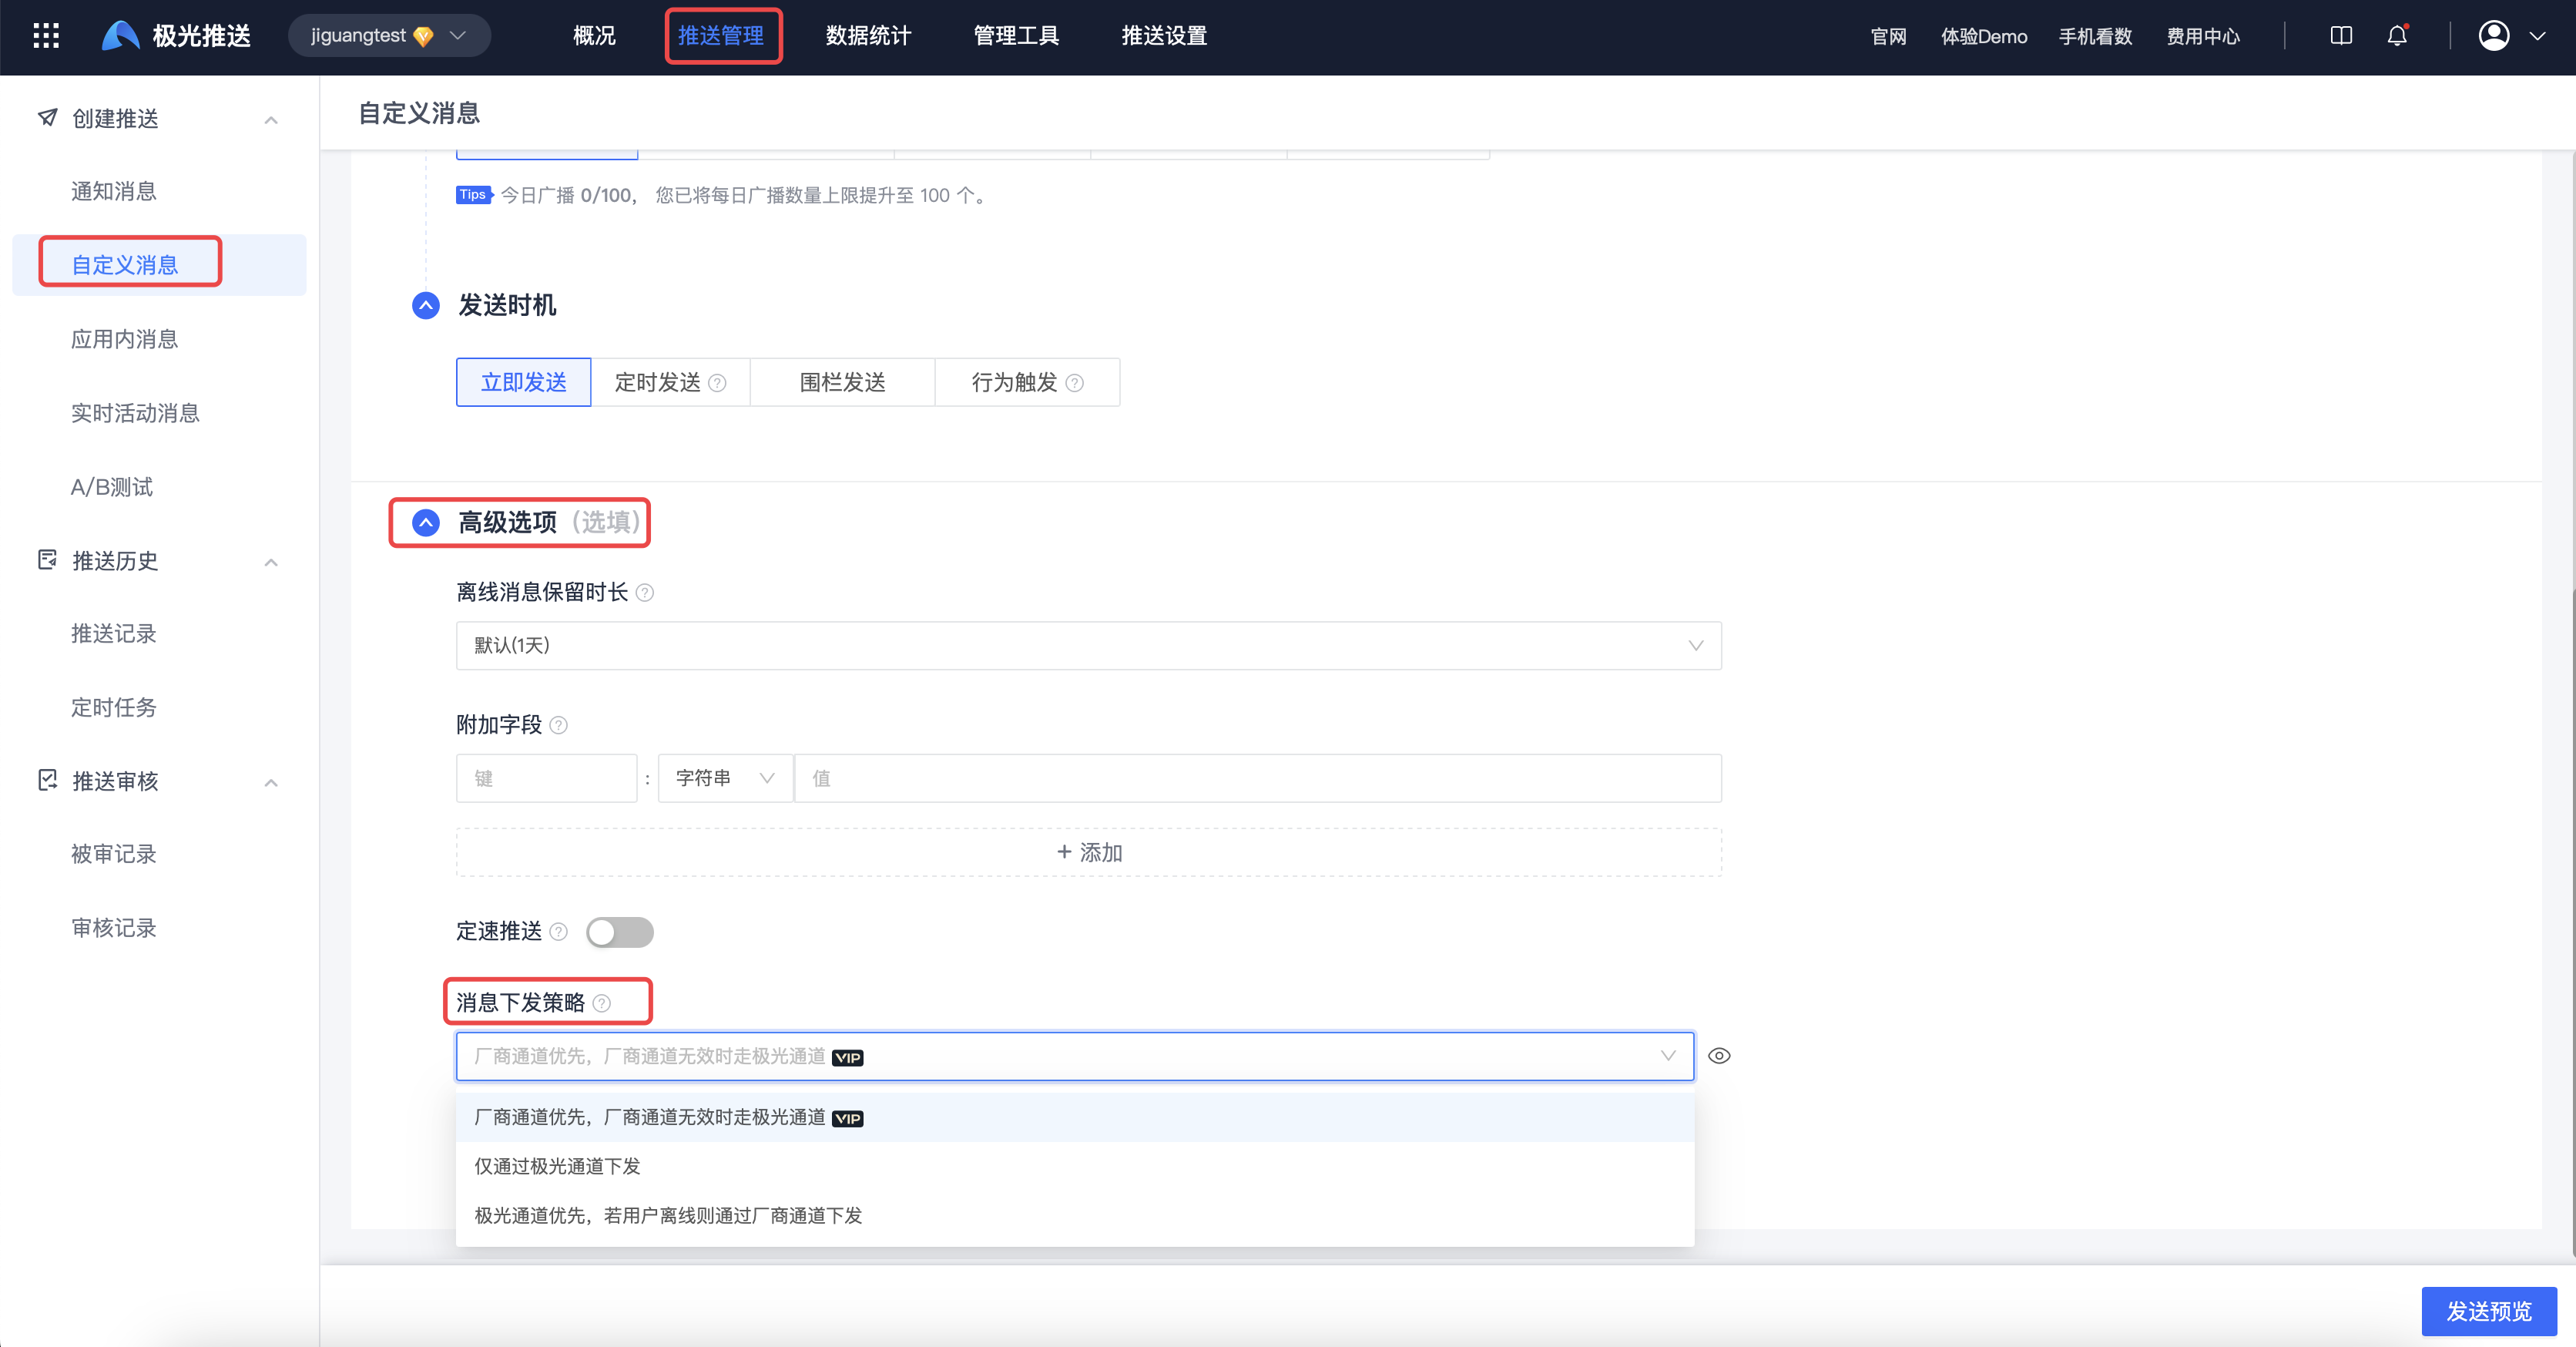Collapse the 推送历史 sidebar group

271,562
